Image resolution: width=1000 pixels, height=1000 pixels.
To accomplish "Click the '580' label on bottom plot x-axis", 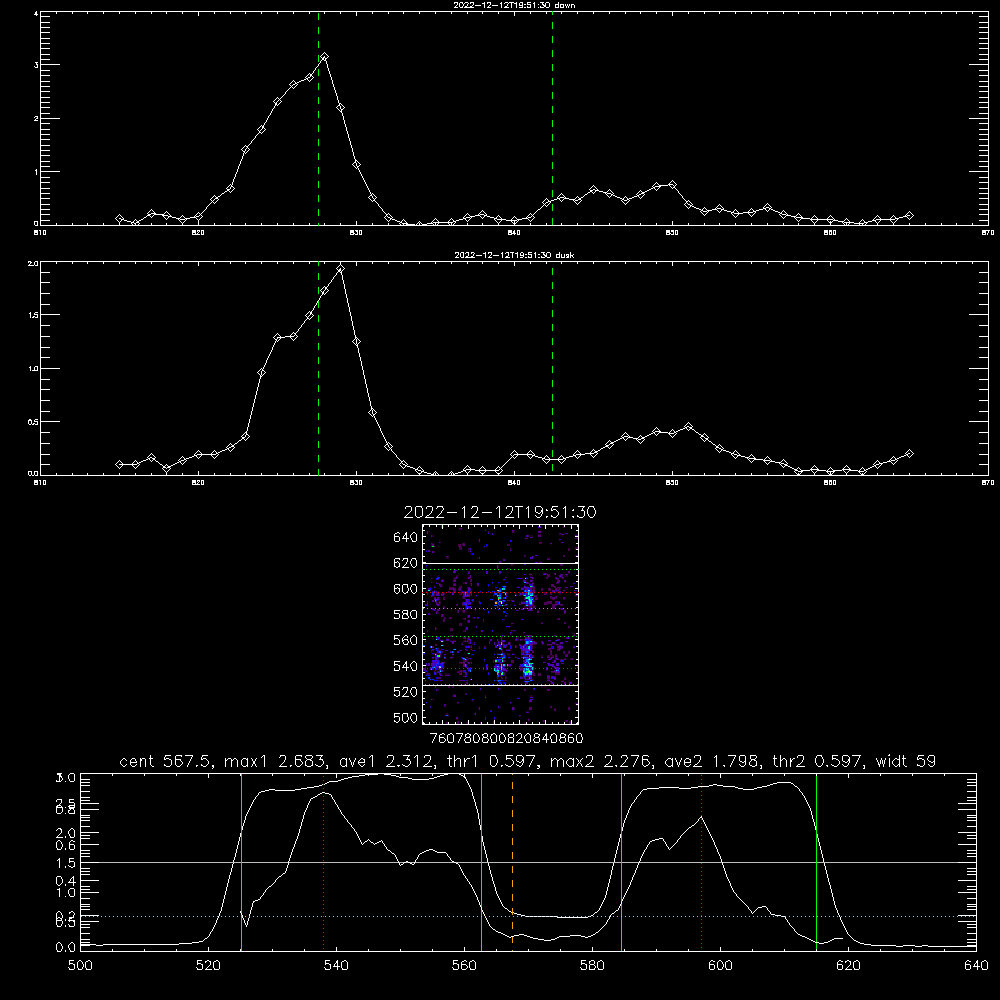I will pyautogui.click(x=592, y=966).
